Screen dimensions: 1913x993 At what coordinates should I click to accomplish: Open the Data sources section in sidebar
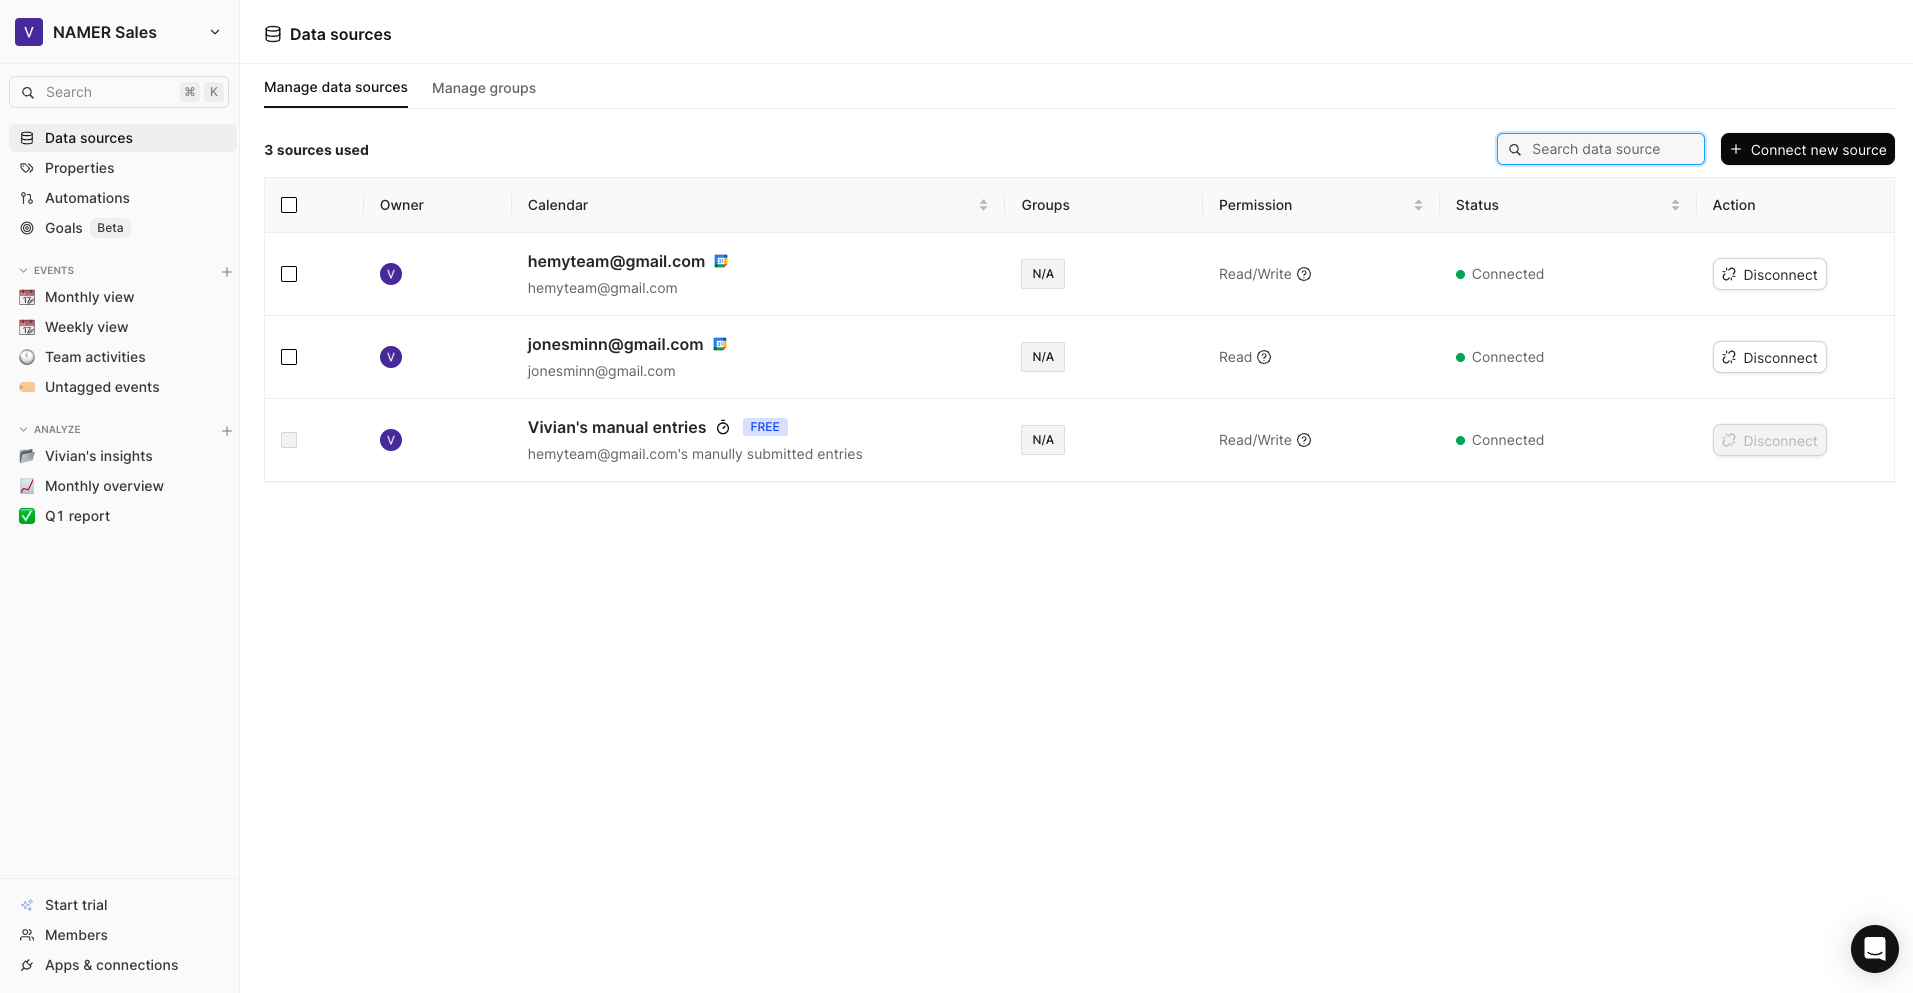coord(89,137)
